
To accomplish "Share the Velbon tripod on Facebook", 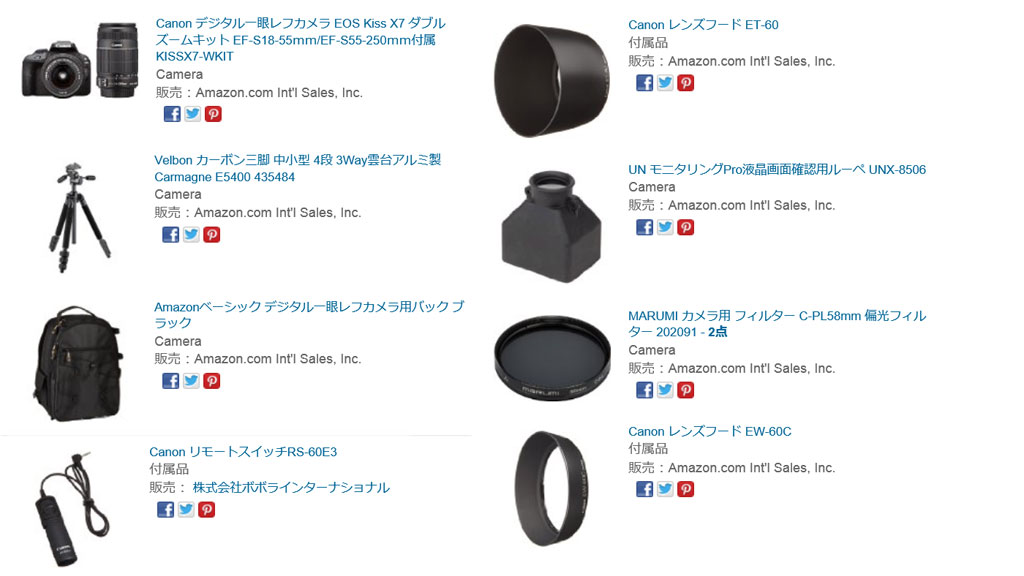I will 170,234.
